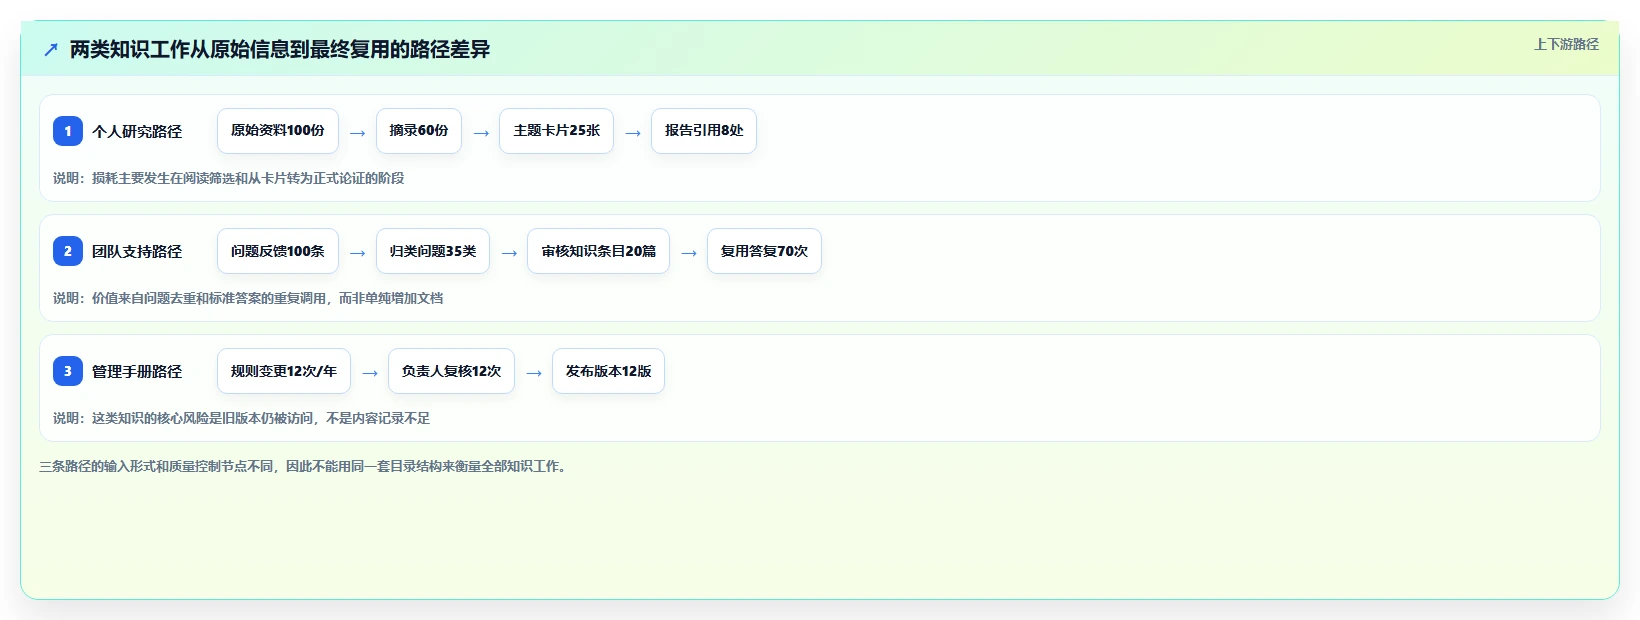This screenshot has width=1640, height=620.
Task: Click the note starting 说明:损耗主要发生在阅读筛选
Action: point(229,178)
